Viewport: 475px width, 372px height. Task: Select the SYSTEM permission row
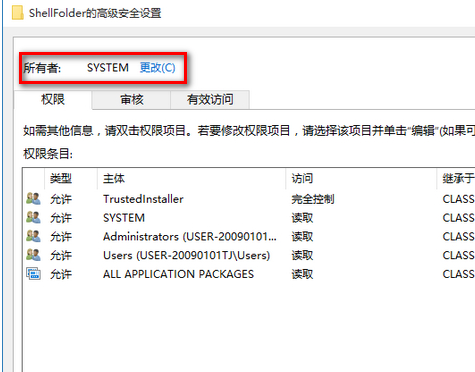click(249, 218)
